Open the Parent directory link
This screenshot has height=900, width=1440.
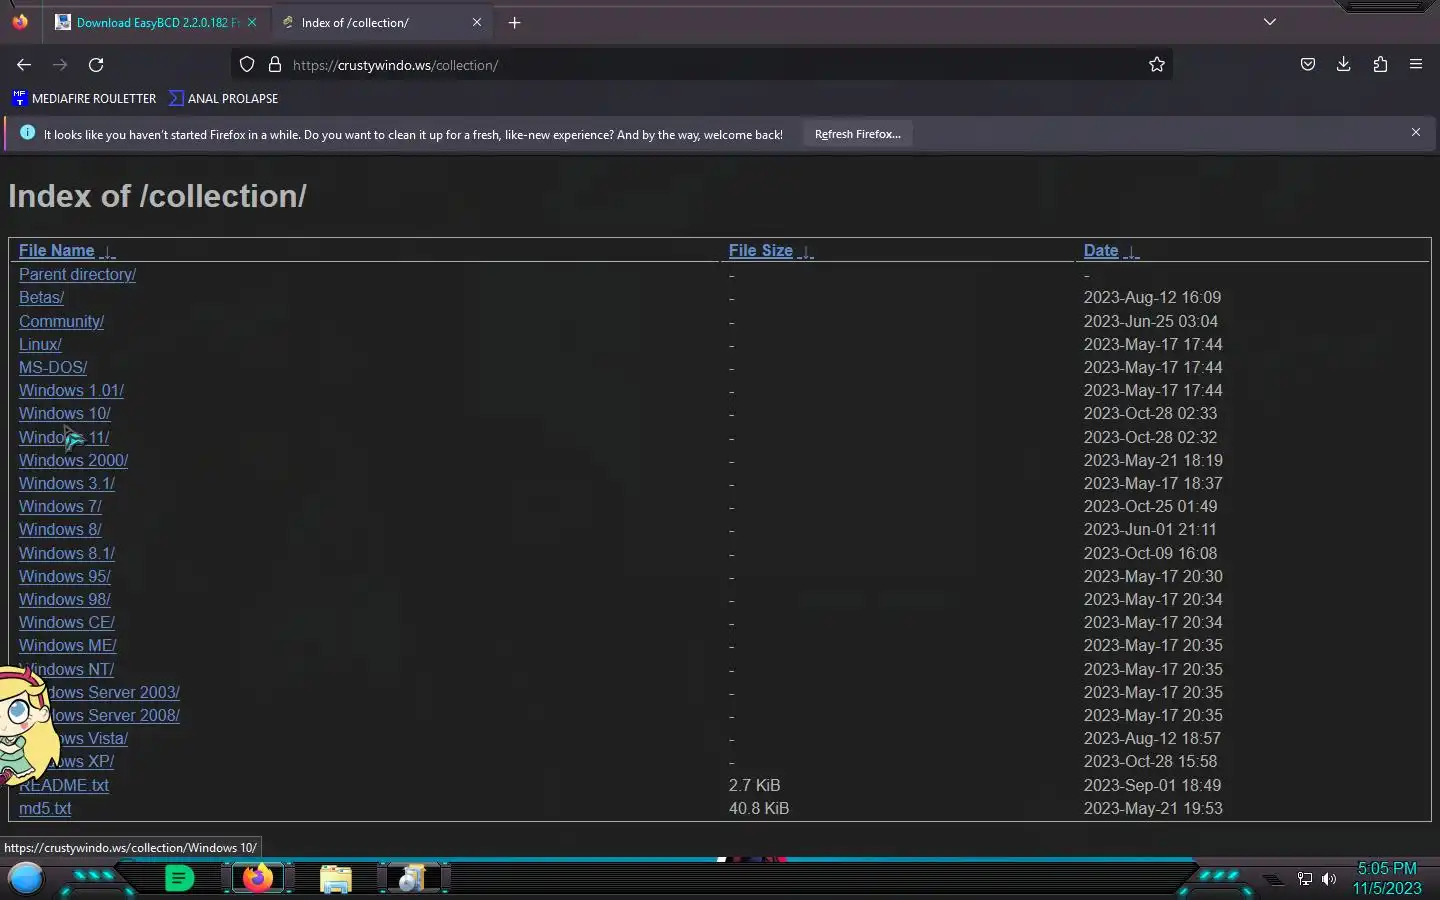(77, 274)
